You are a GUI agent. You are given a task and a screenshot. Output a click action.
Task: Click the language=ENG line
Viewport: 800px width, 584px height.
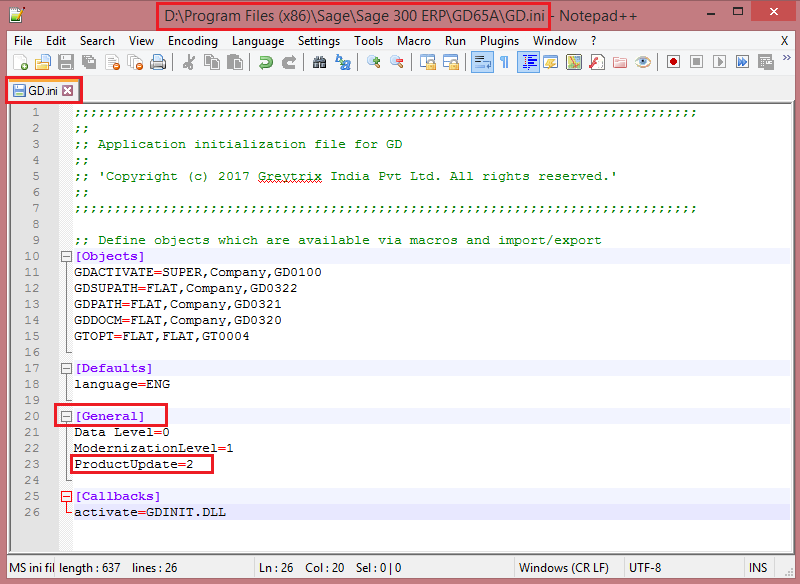tap(122, 384)
